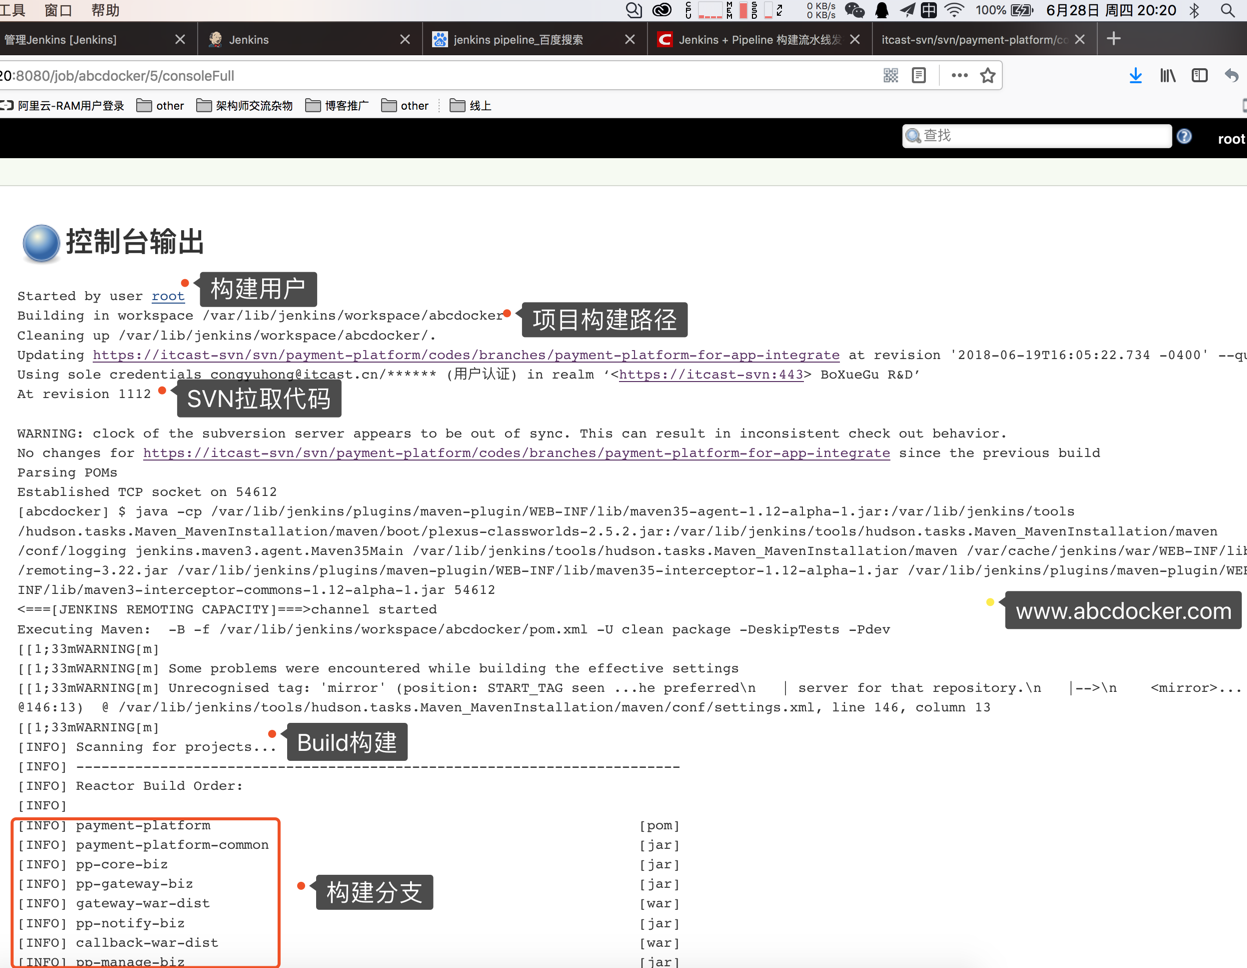This screenshot has height=968, width=1247.
Task: Open the 帮助 menu
Action: tap(105, 11)
